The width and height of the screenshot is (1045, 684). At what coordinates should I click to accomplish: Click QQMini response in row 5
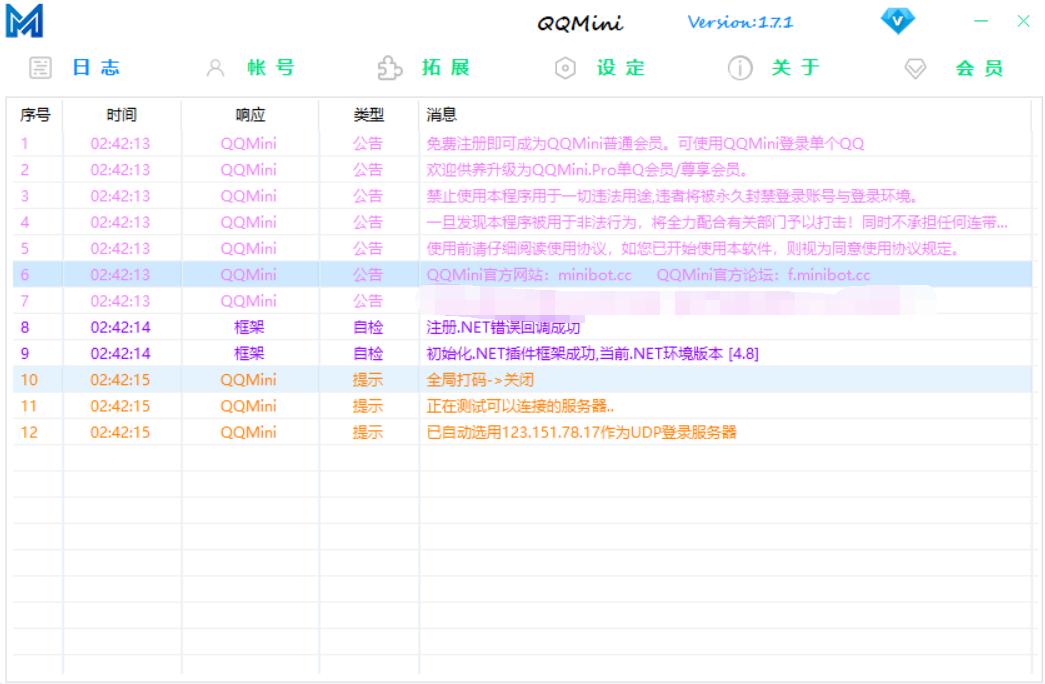(x=249, y=249)
